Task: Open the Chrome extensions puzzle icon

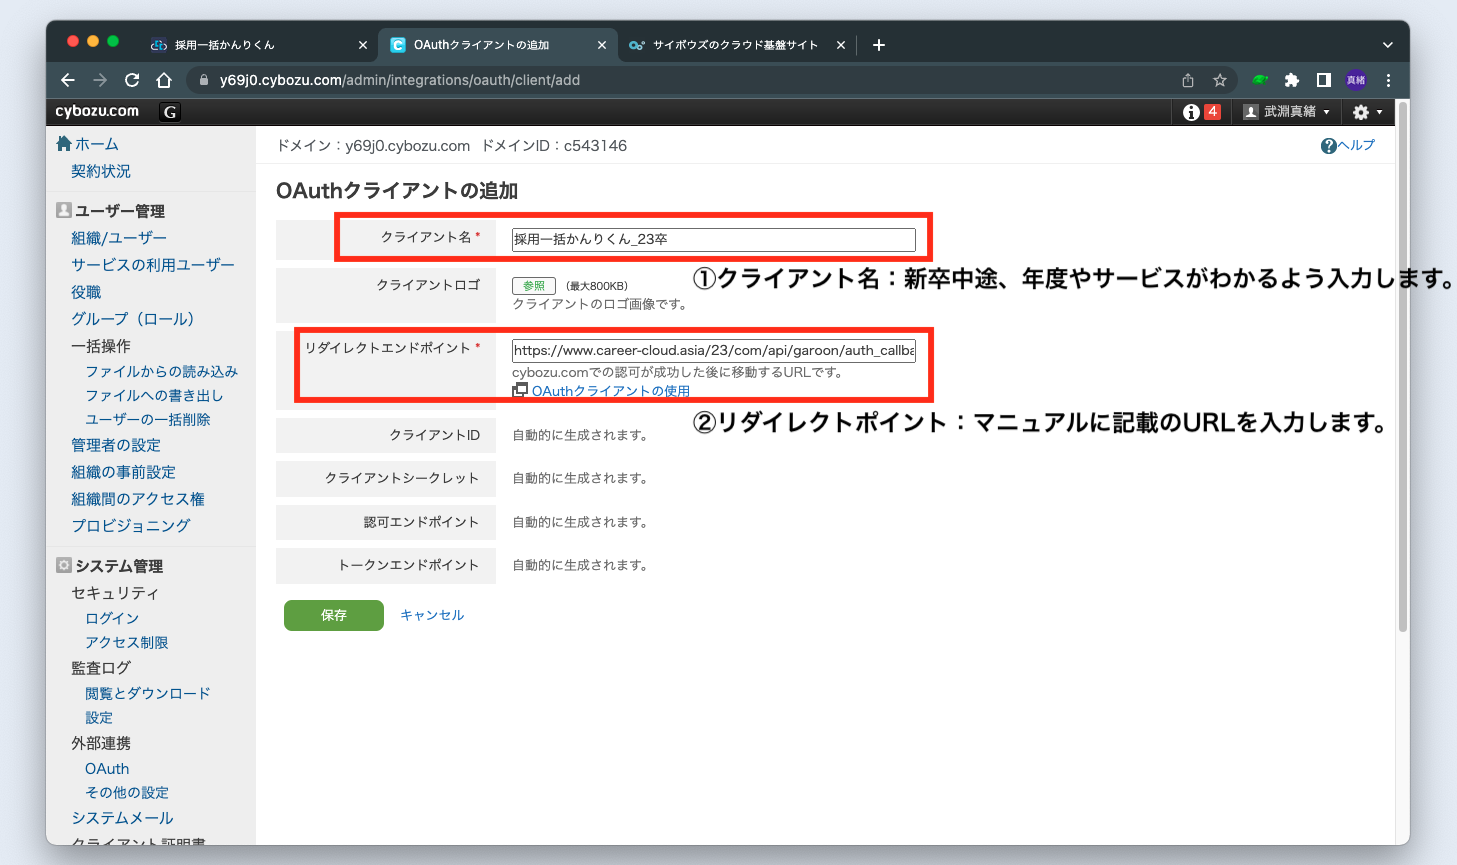Action: tap(1291, 80)
